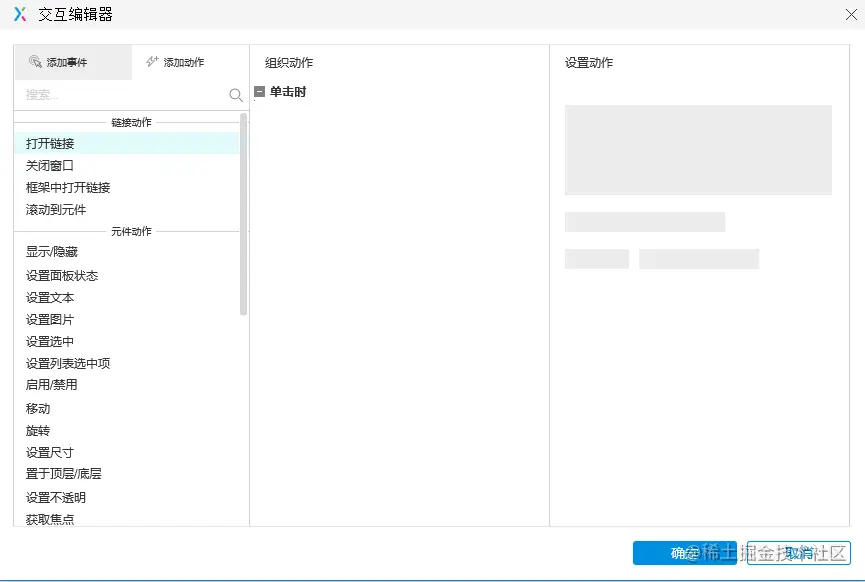This screenshot has width=865, height=582.
Task: Pick the 设置图片 action
Action: 127,319
